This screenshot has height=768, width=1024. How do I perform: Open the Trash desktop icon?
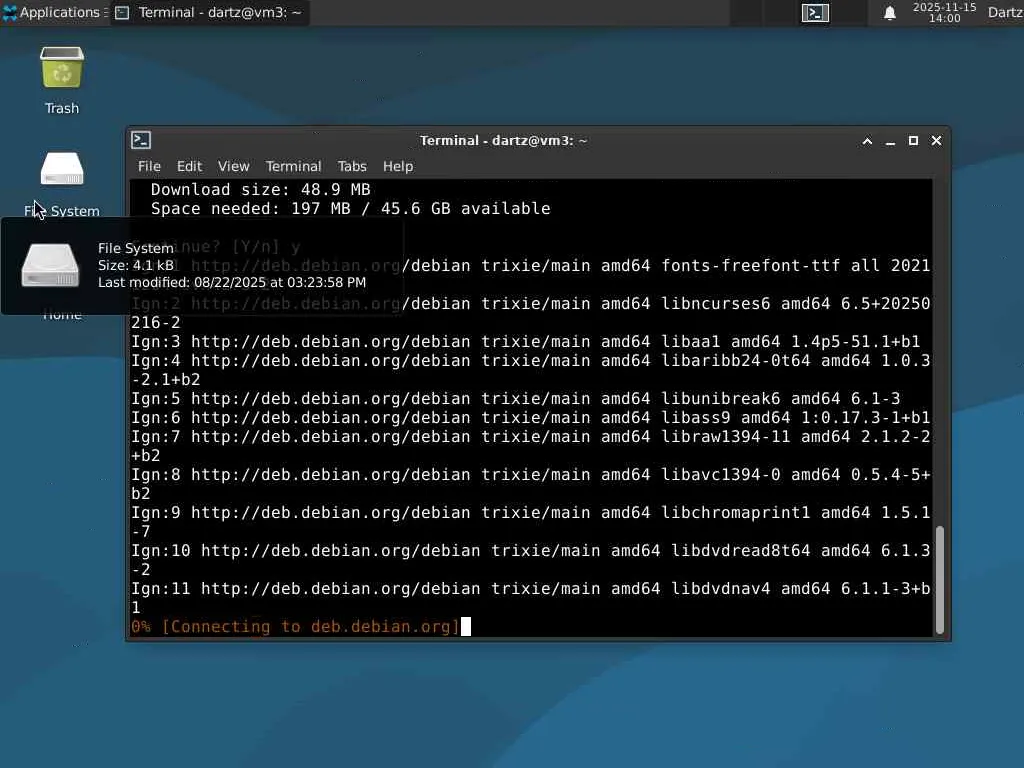click(x=61, y=67)
